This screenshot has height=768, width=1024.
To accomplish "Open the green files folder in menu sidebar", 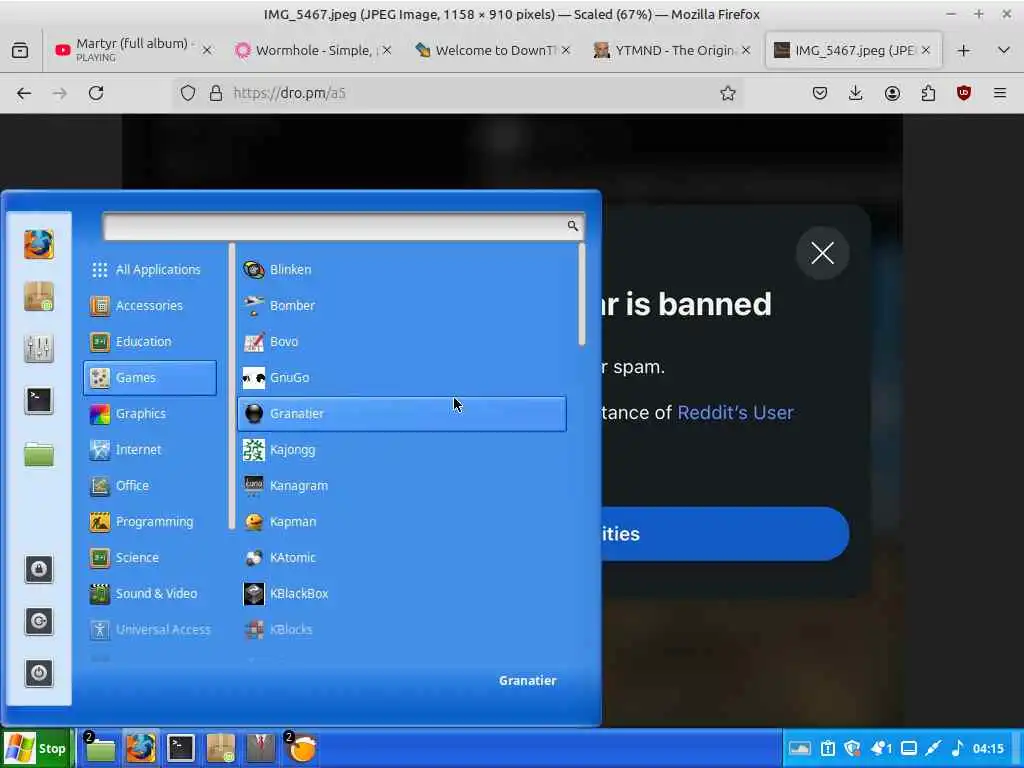I will (x=39, y=453).
